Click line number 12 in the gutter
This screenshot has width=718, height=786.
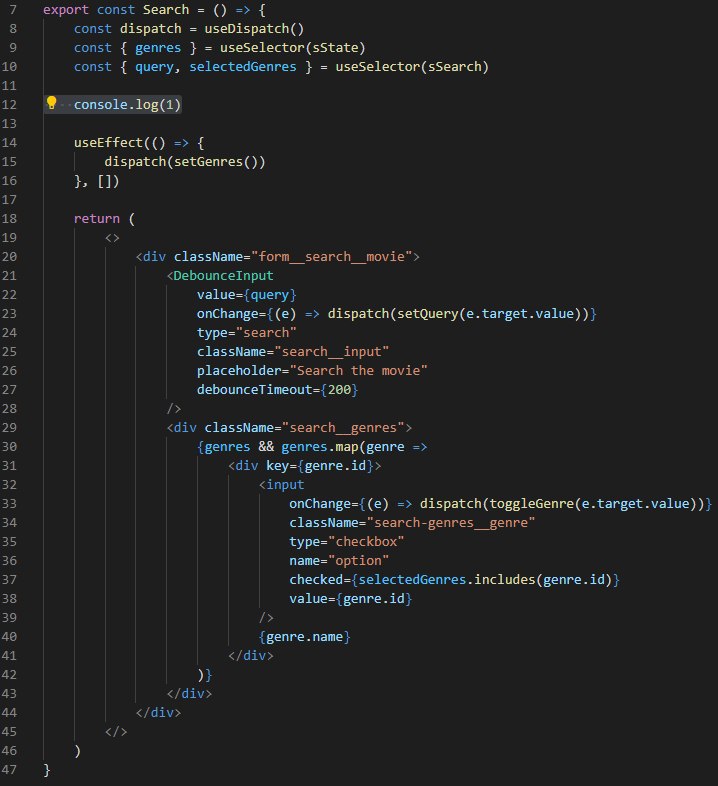9,105
